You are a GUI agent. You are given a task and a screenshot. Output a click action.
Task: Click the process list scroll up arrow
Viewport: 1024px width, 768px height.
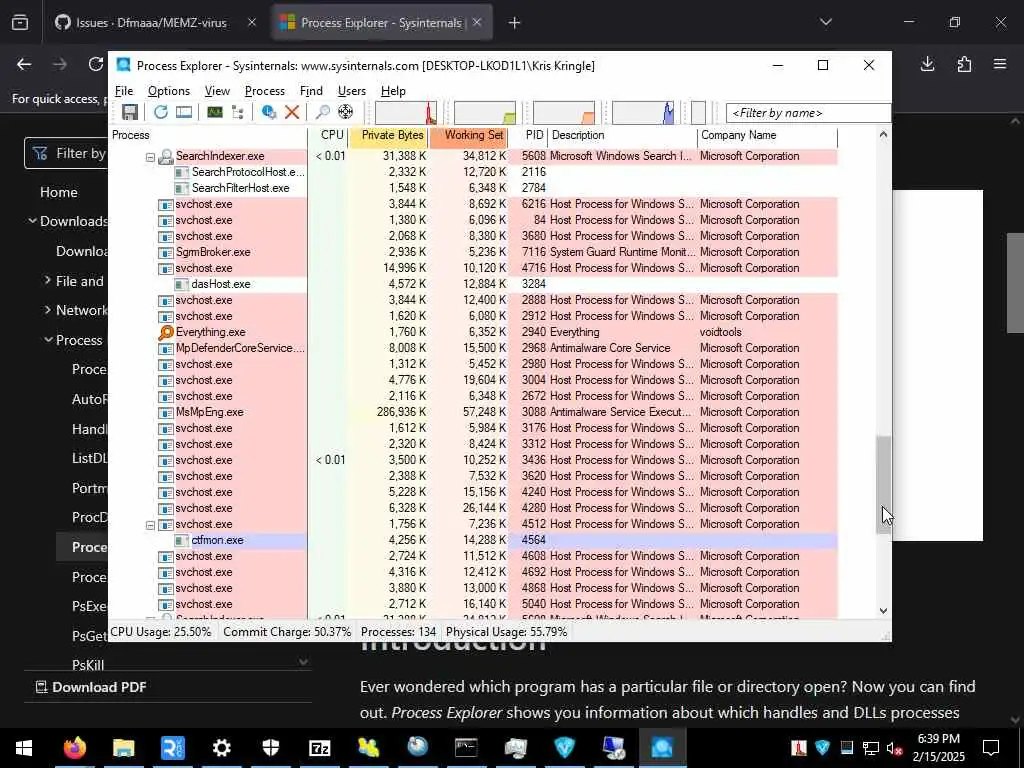(884, 135)
